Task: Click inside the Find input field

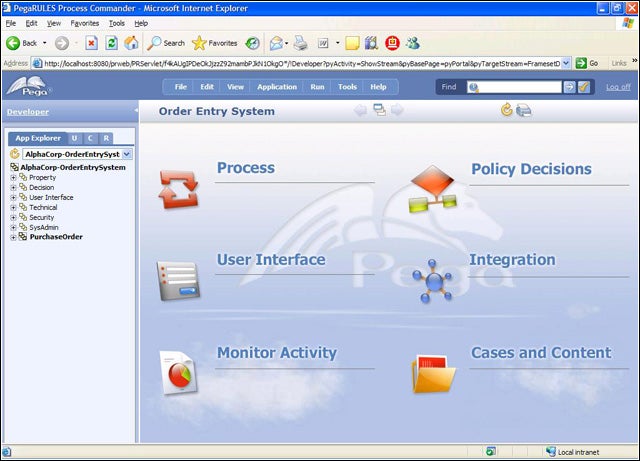Action: click(x=514, y=87)
